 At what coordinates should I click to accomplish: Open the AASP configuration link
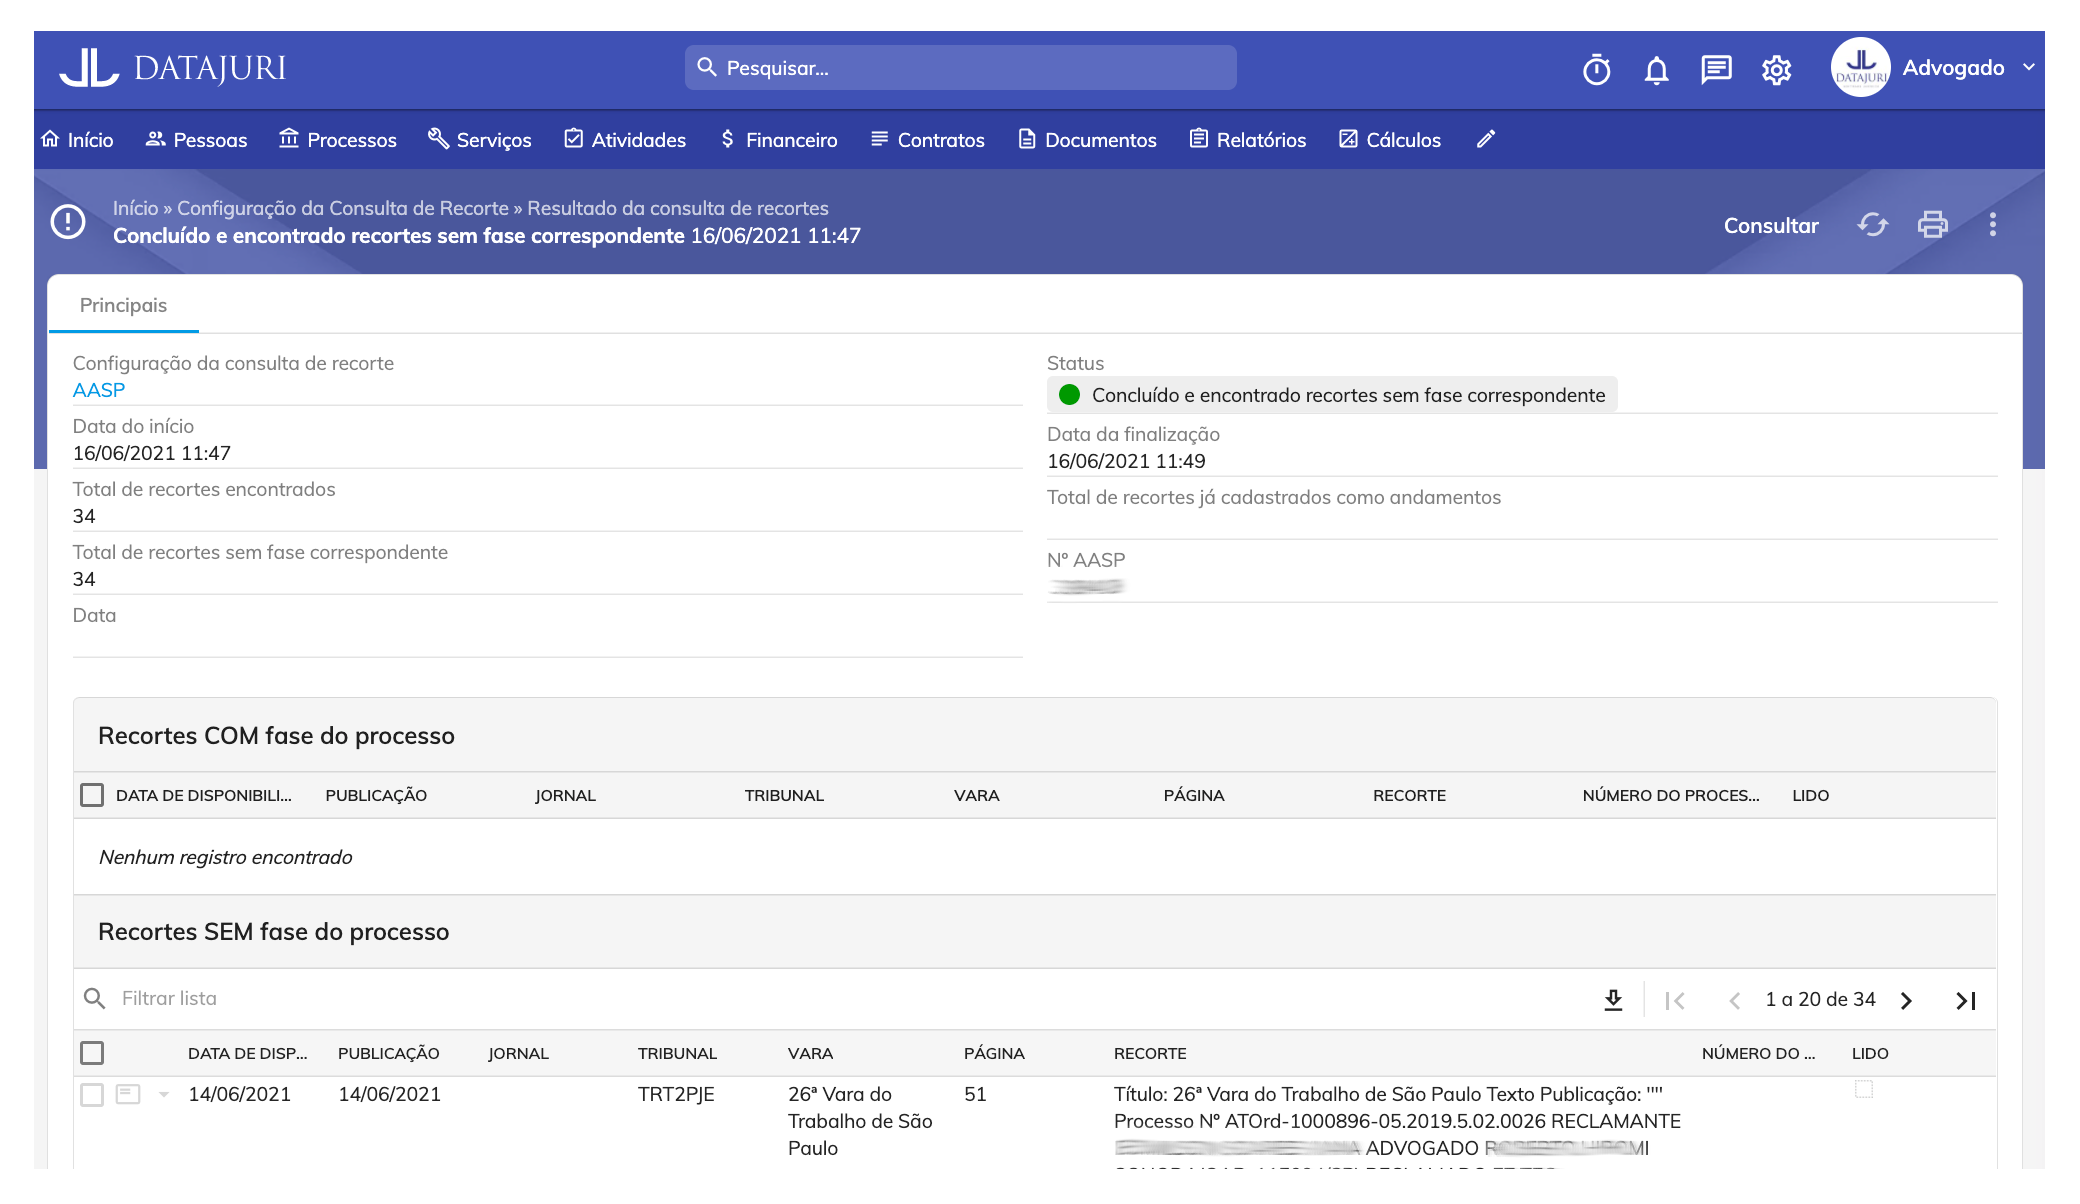coord(99,390)
